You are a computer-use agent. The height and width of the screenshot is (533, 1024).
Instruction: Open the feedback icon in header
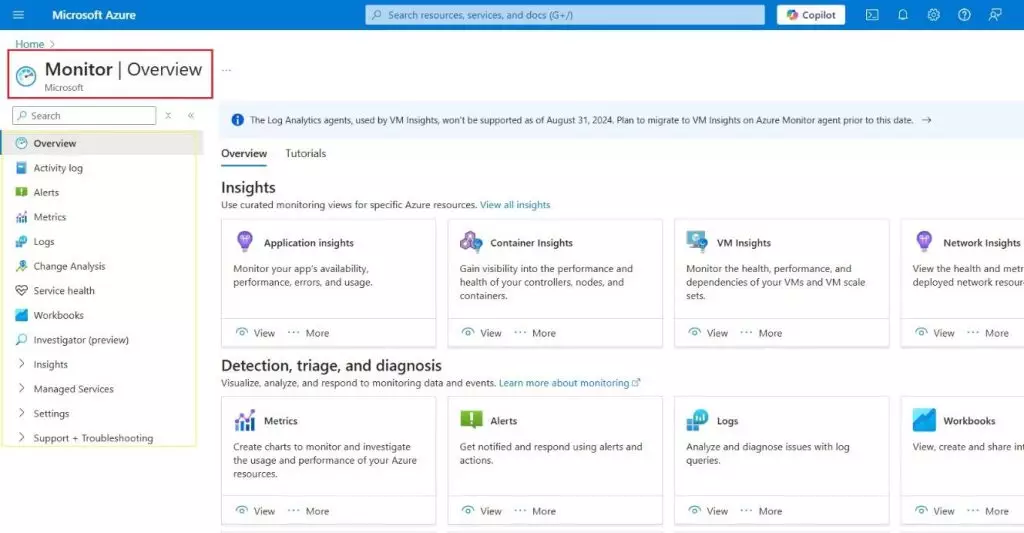(x=995, y=15)
